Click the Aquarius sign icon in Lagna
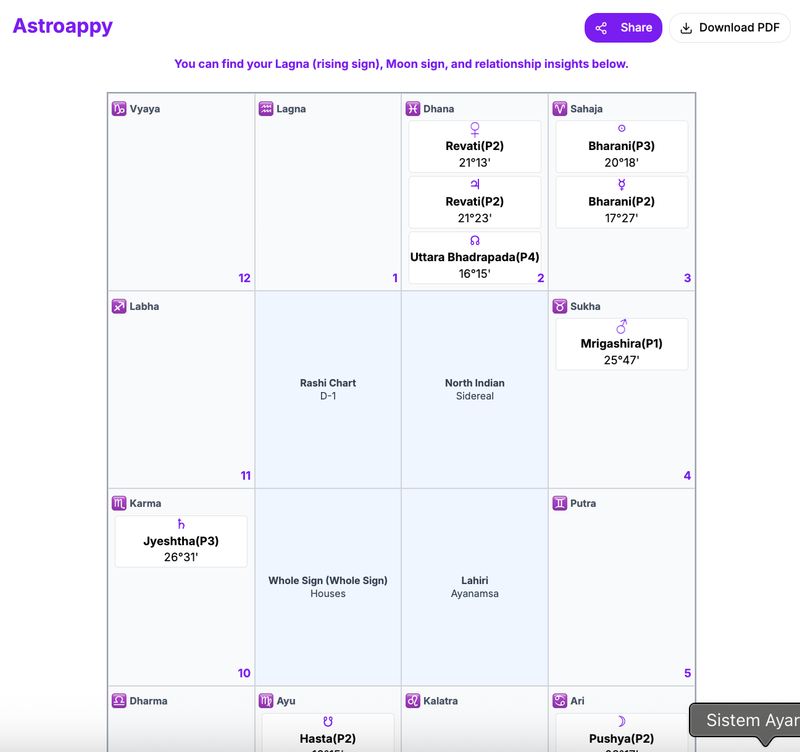The height and width of the screenshot is (752, 800). point(266,109)
